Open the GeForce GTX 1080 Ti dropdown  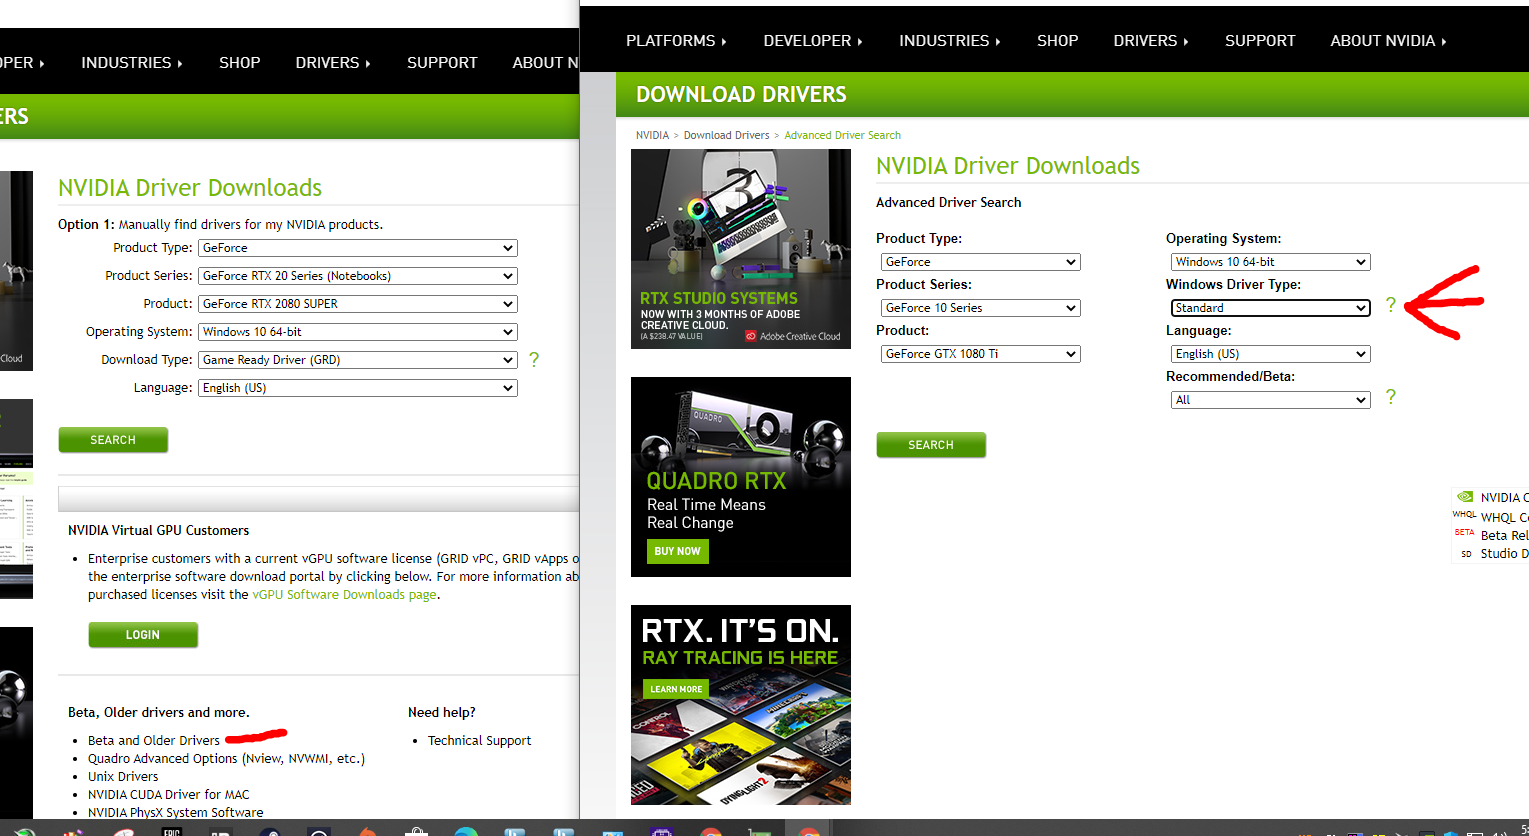pyautogui.click(x=980, y=354)
